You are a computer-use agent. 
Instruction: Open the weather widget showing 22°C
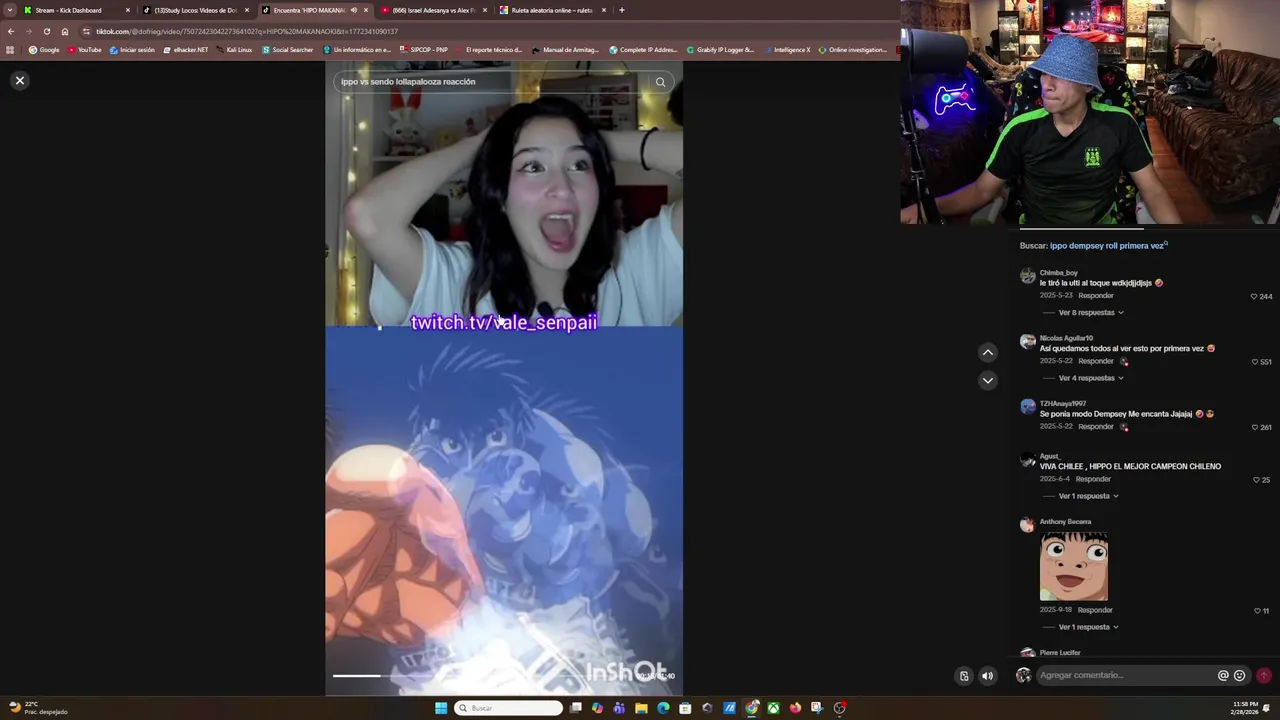38,708
